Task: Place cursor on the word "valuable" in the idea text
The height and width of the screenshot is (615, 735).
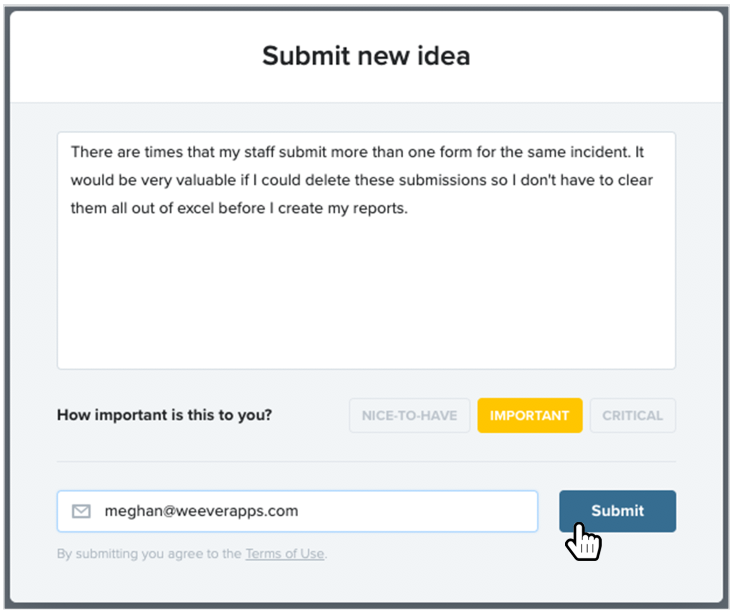Action: pos(206,180)
